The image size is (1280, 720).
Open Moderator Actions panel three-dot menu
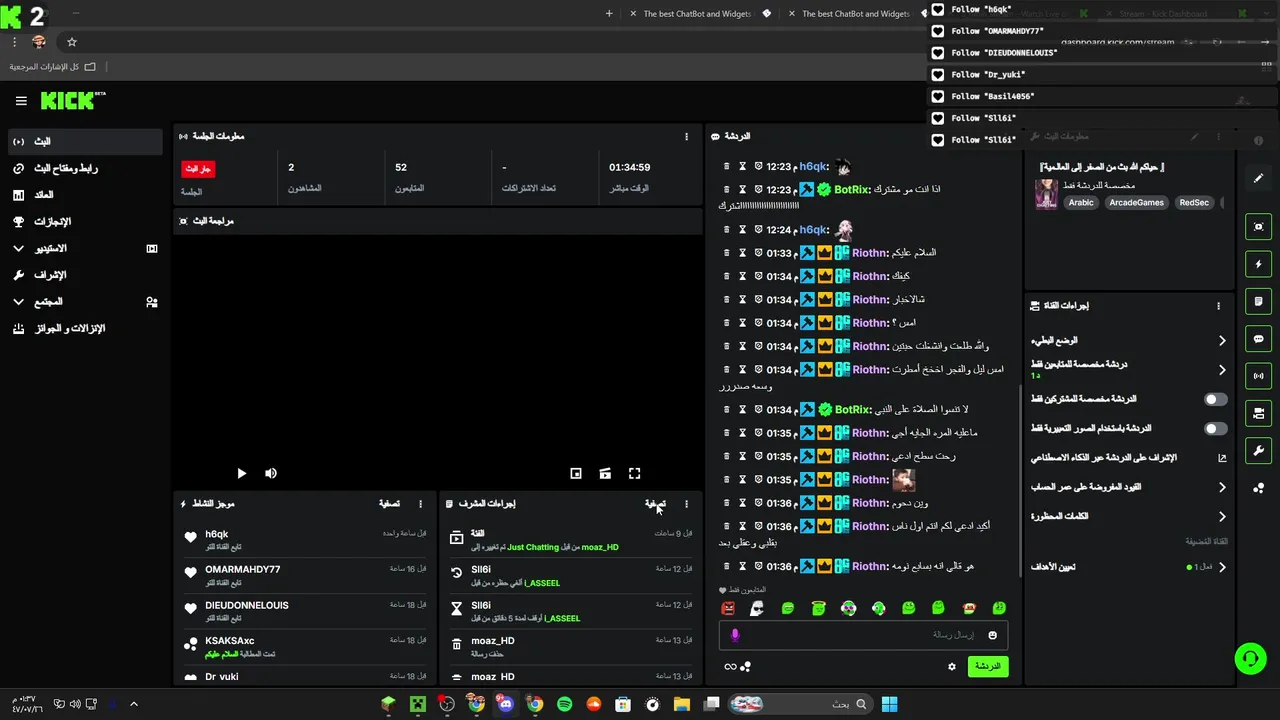pos(686,504)
